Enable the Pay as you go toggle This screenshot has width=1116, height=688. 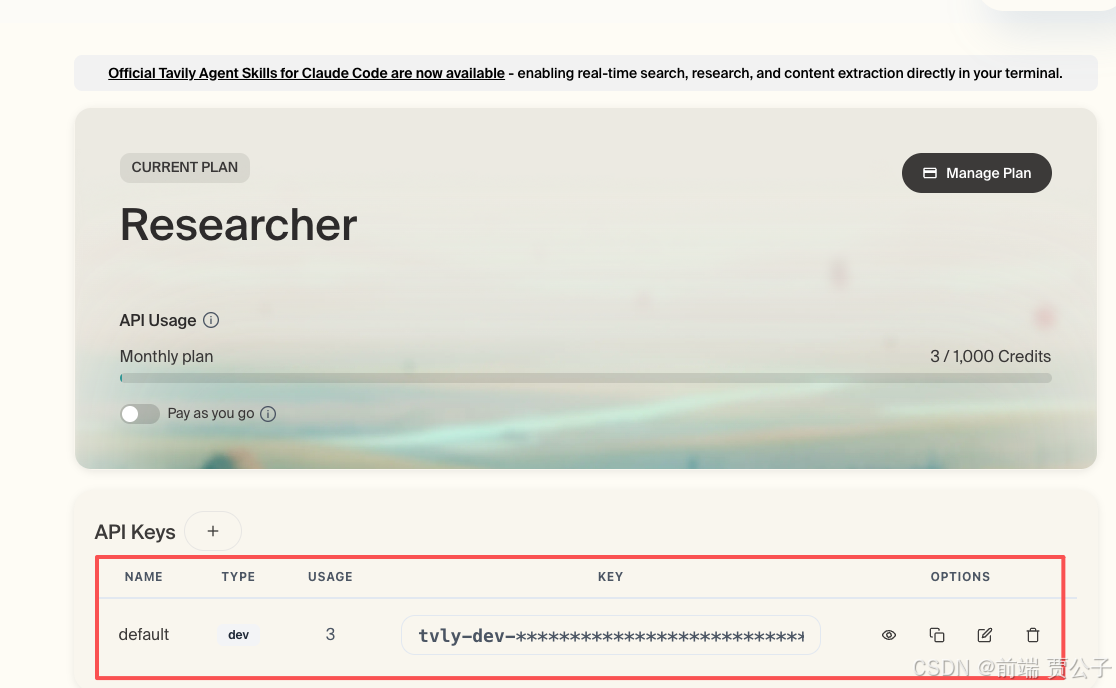tap(140, 414)
